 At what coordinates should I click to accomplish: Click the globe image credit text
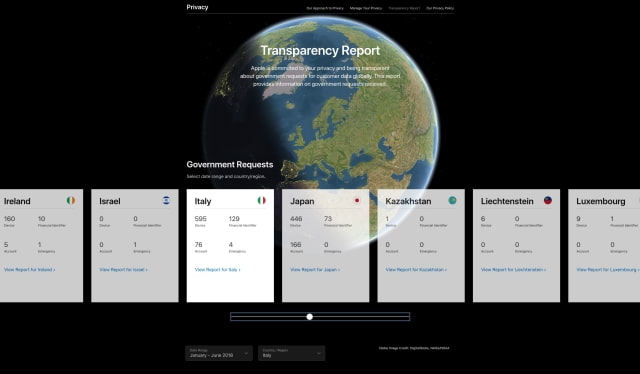click(414, 348)
